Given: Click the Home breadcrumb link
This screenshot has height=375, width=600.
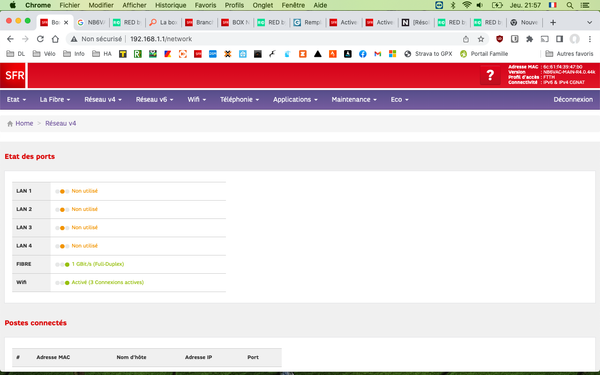Looking at the screenshot, I should (24, 124).
